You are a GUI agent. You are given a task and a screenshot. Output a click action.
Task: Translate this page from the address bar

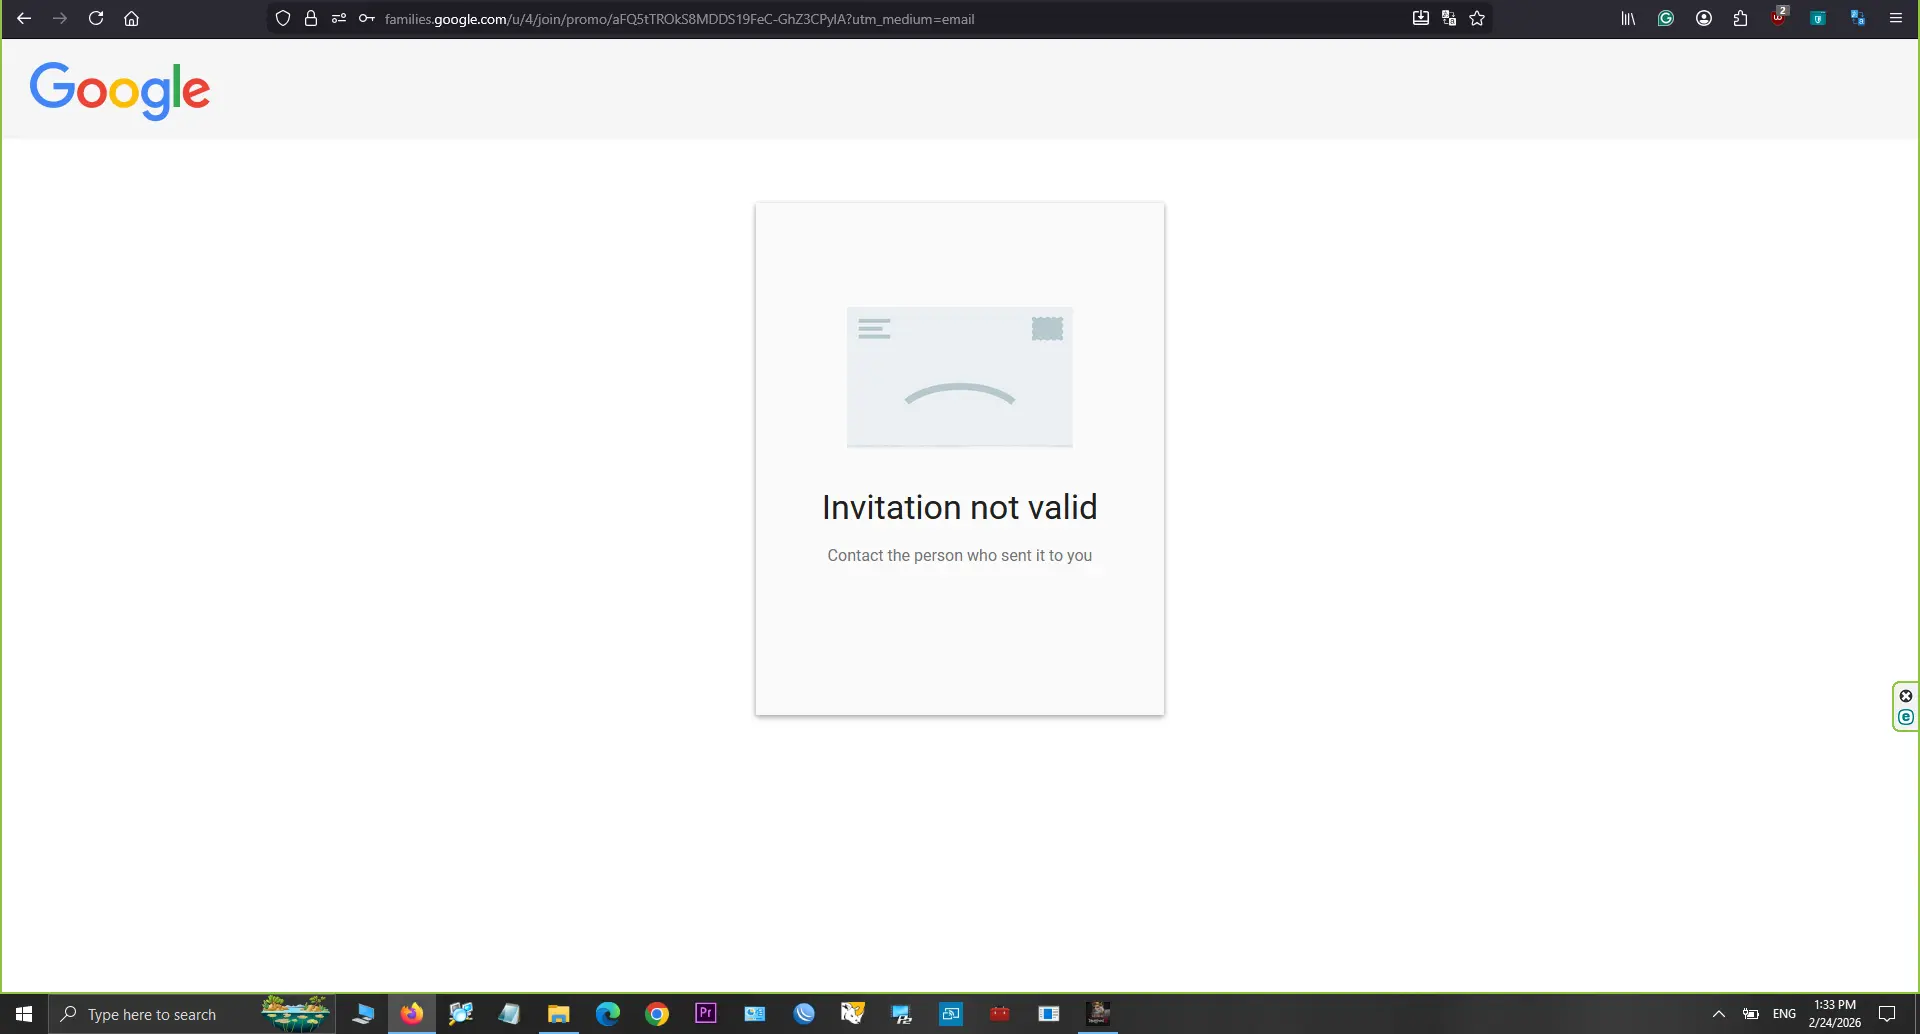pyautogui.click(x=1449, y=18)
